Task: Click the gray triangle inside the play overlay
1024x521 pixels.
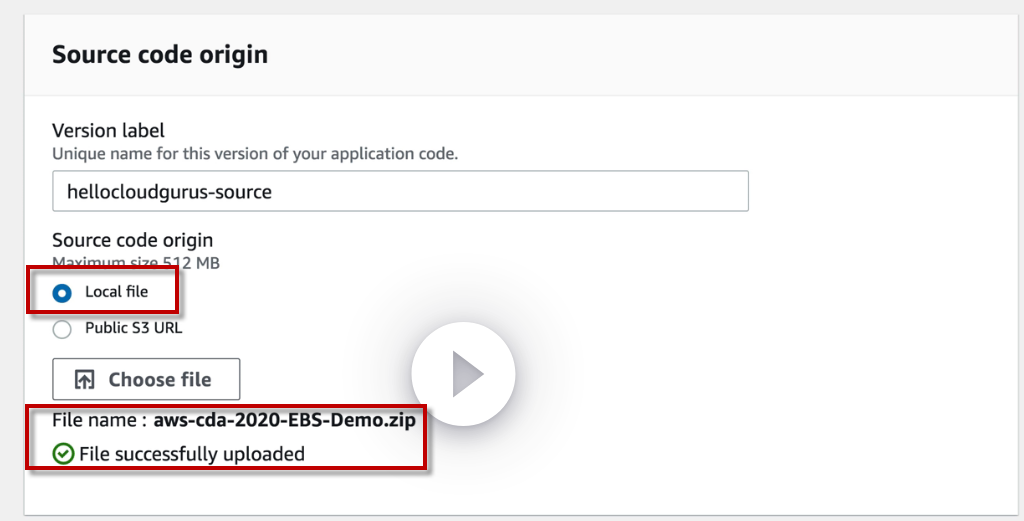Action: (466, 375)
